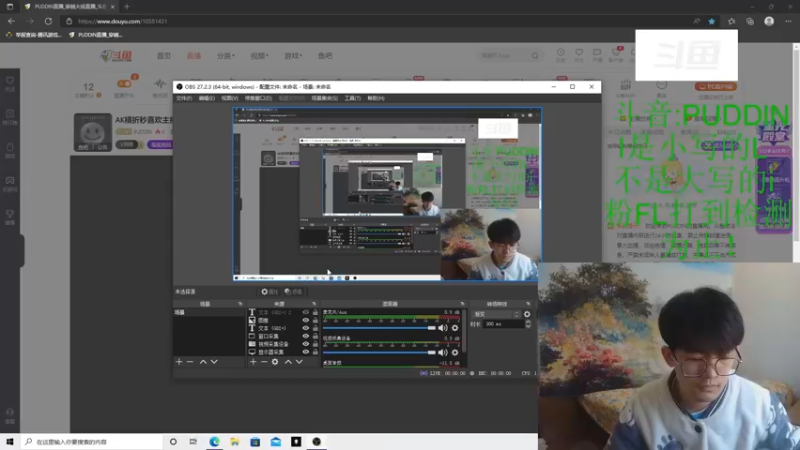
Task: Mute the video capture device speaker icon
Action: (x=442, y=352)
